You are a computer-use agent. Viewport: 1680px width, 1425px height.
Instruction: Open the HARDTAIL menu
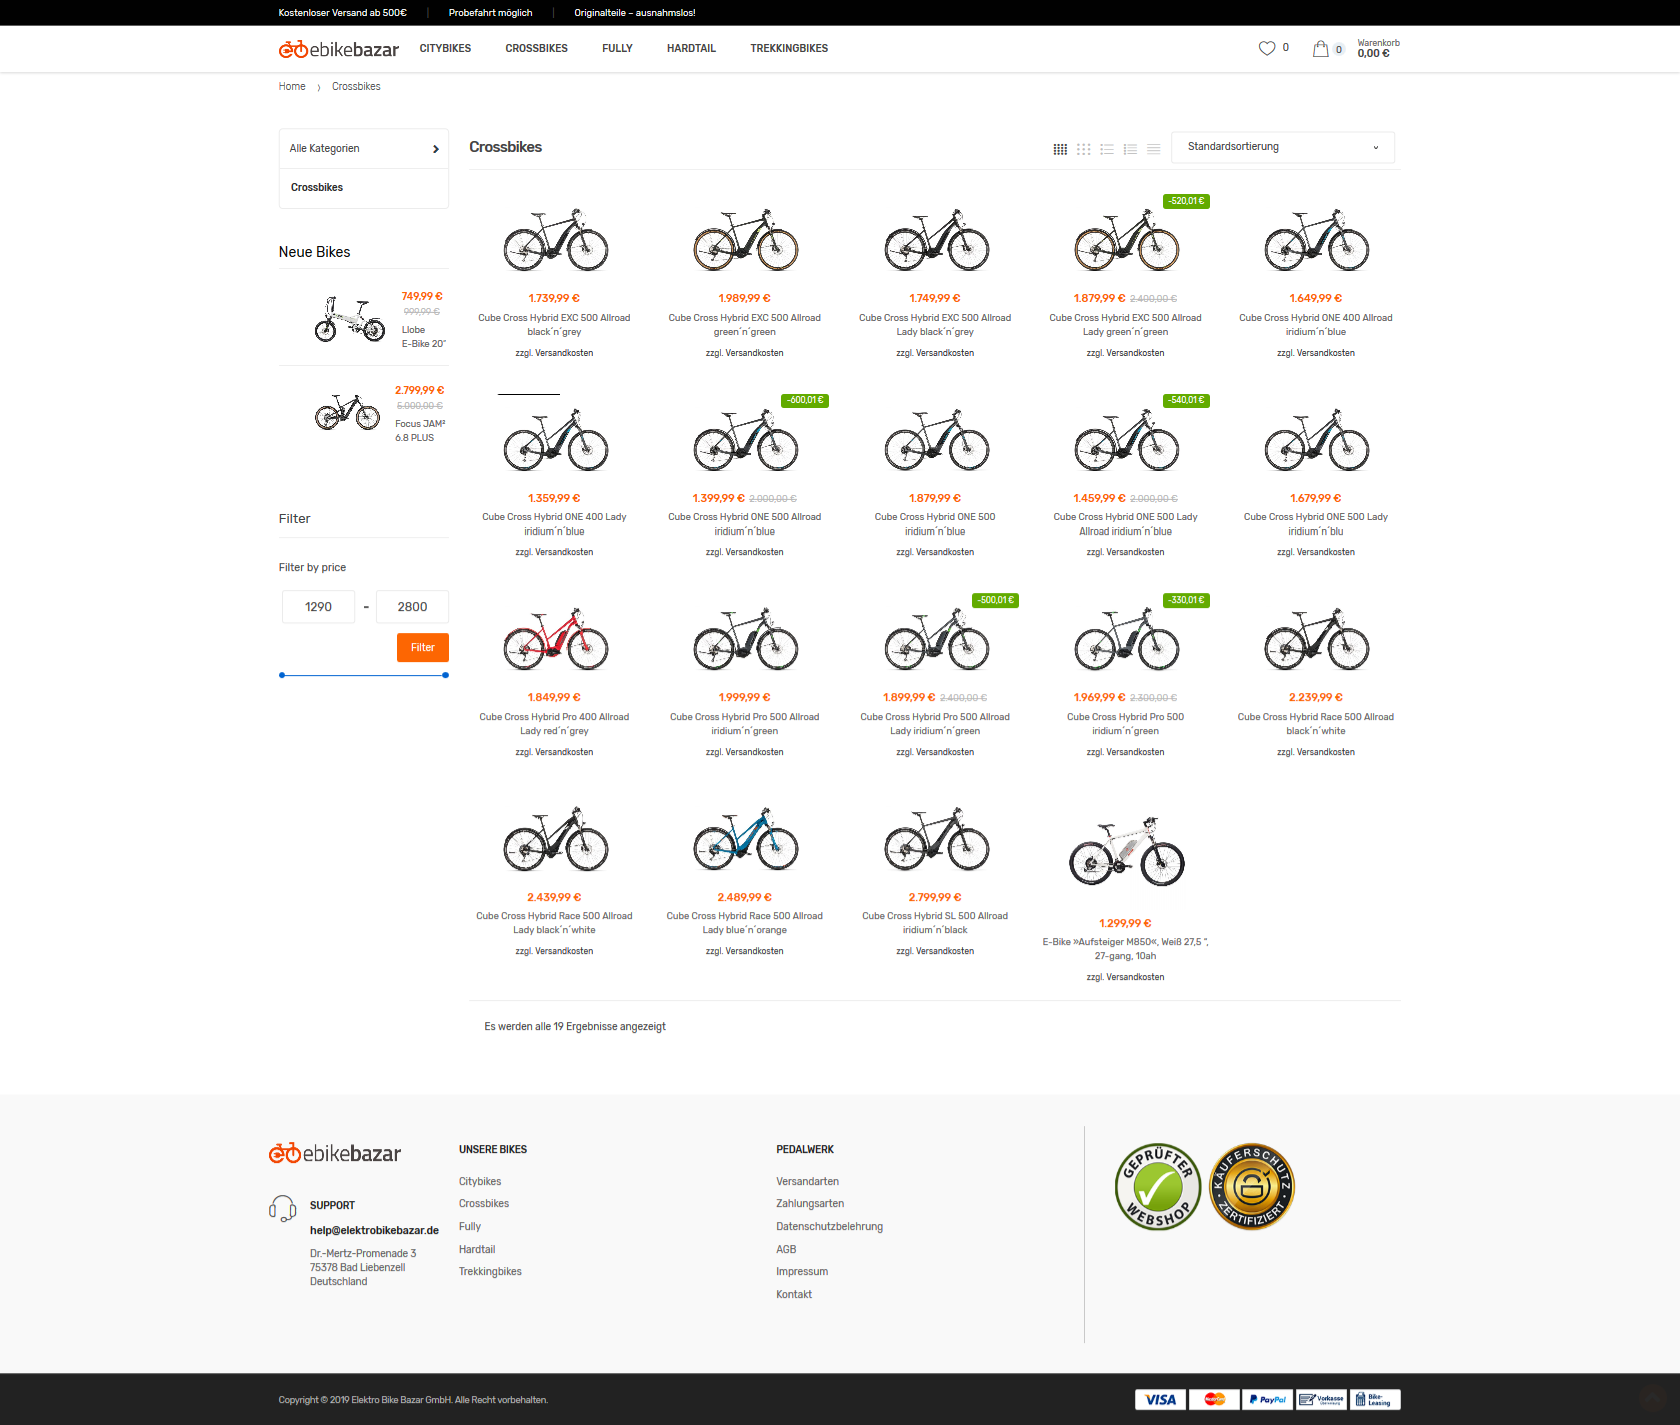coord(691,48)
